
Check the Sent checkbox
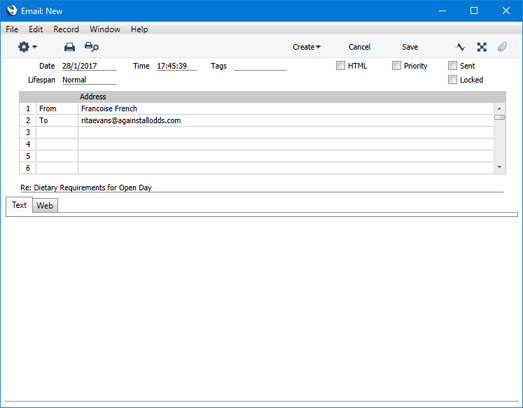point(452,65)
